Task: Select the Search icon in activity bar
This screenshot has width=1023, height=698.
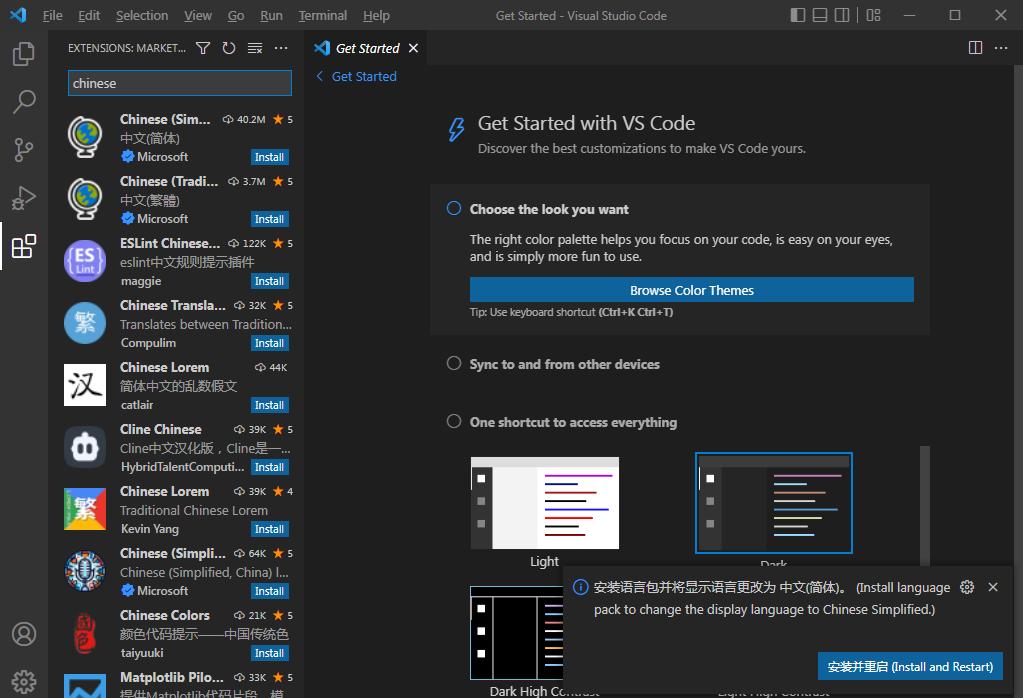Action: pos(24,101)
